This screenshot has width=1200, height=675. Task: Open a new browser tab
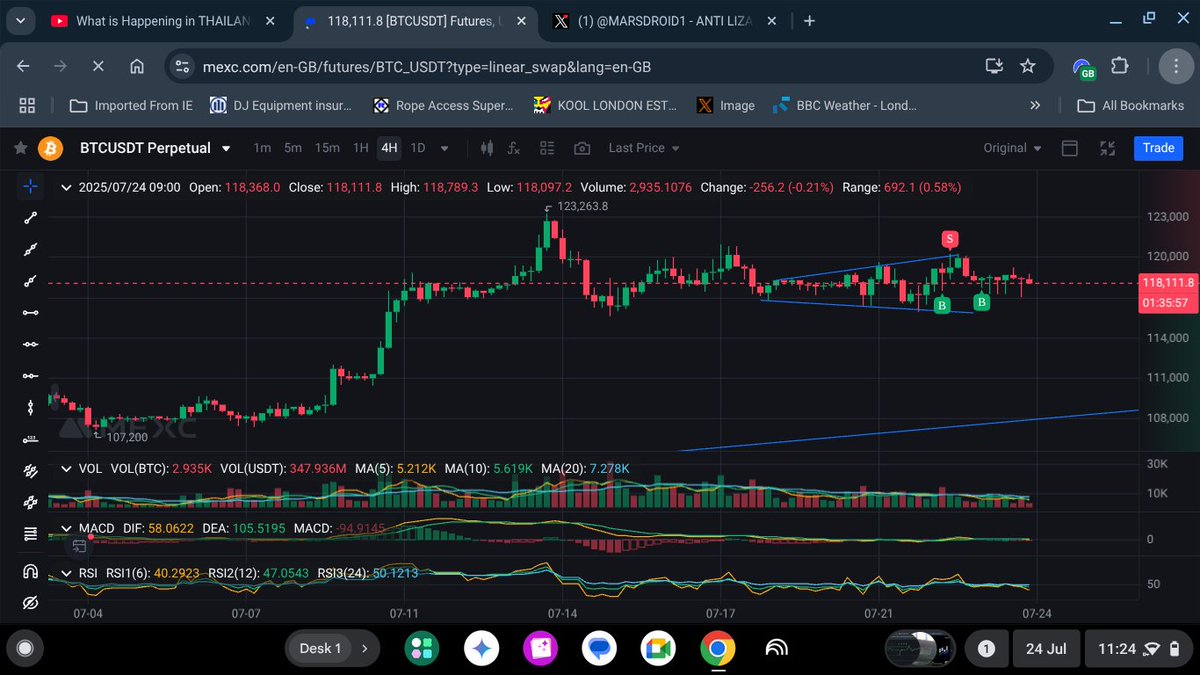click(x=809, y=20)
